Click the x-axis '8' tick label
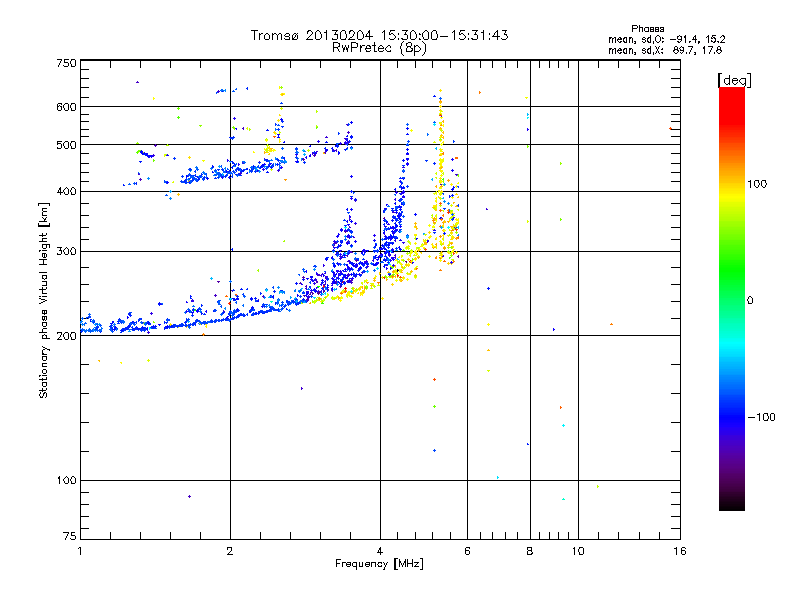 530,551
